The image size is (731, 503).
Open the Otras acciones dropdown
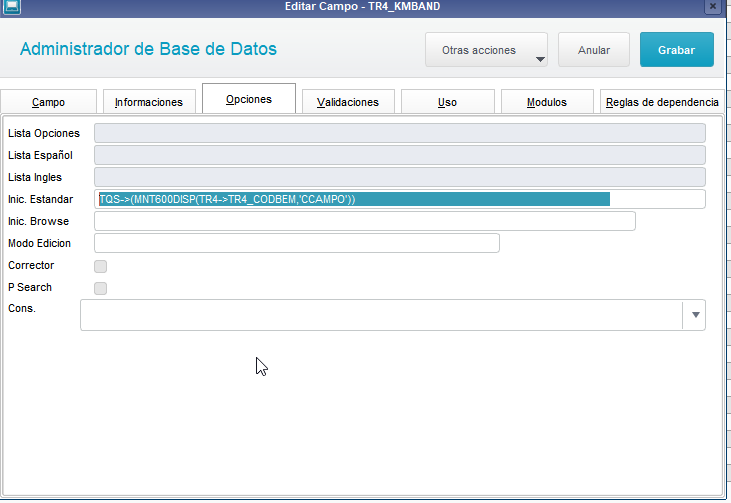tap(486, 50)
